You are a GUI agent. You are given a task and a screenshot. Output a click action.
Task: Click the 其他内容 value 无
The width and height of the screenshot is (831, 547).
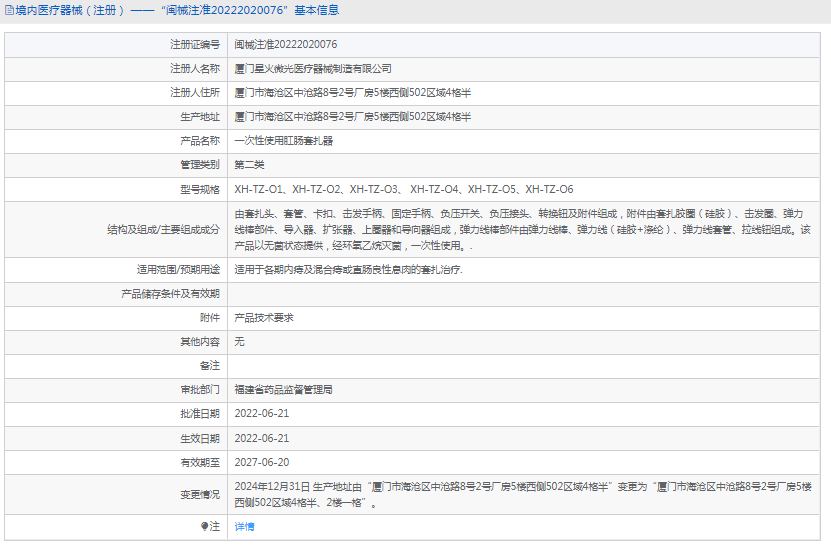[x=240, y=342]
